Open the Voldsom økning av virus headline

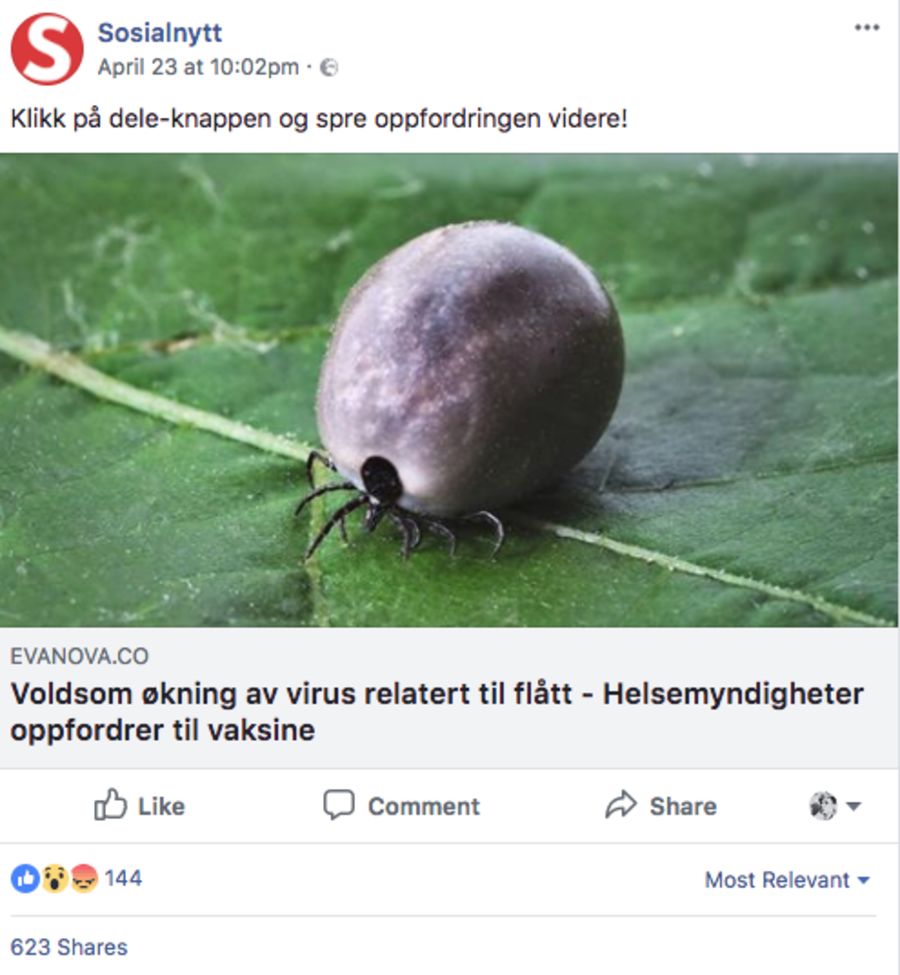437,711
